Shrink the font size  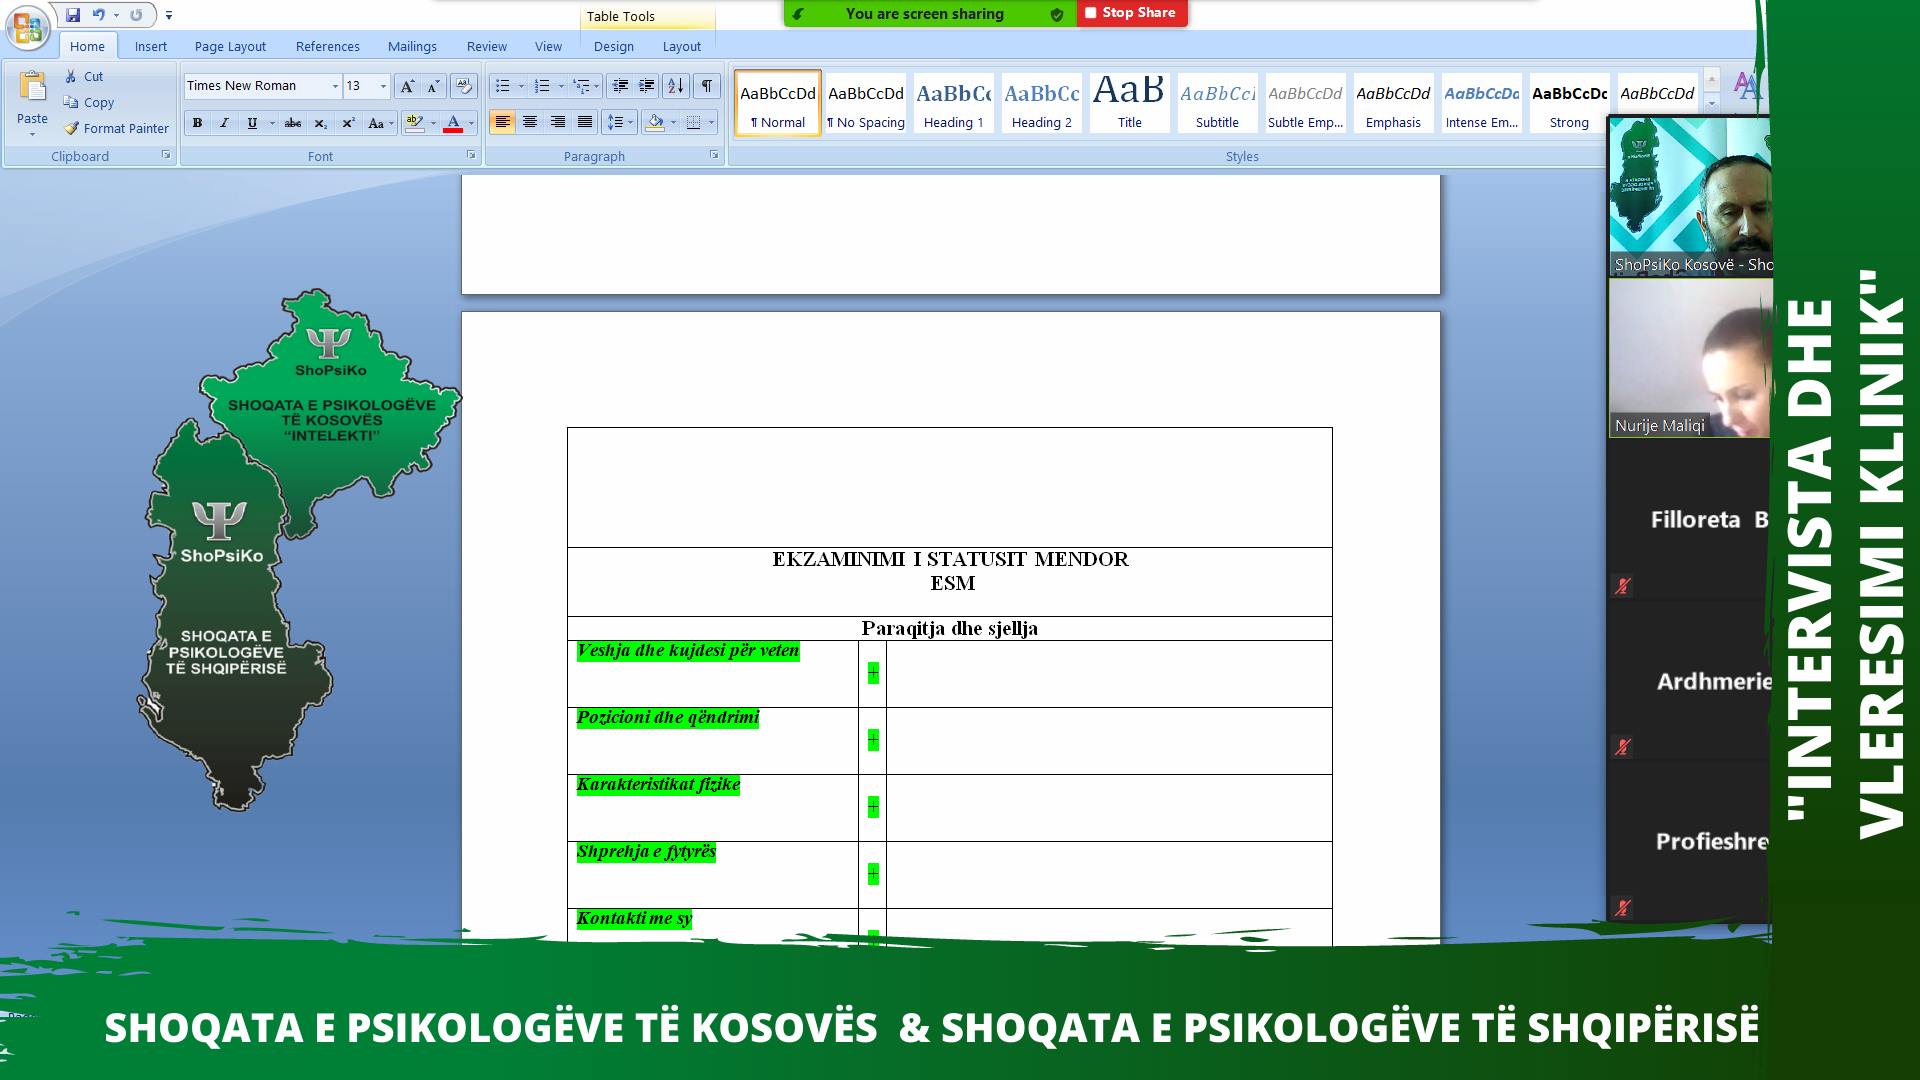click(x=433, y=86)
